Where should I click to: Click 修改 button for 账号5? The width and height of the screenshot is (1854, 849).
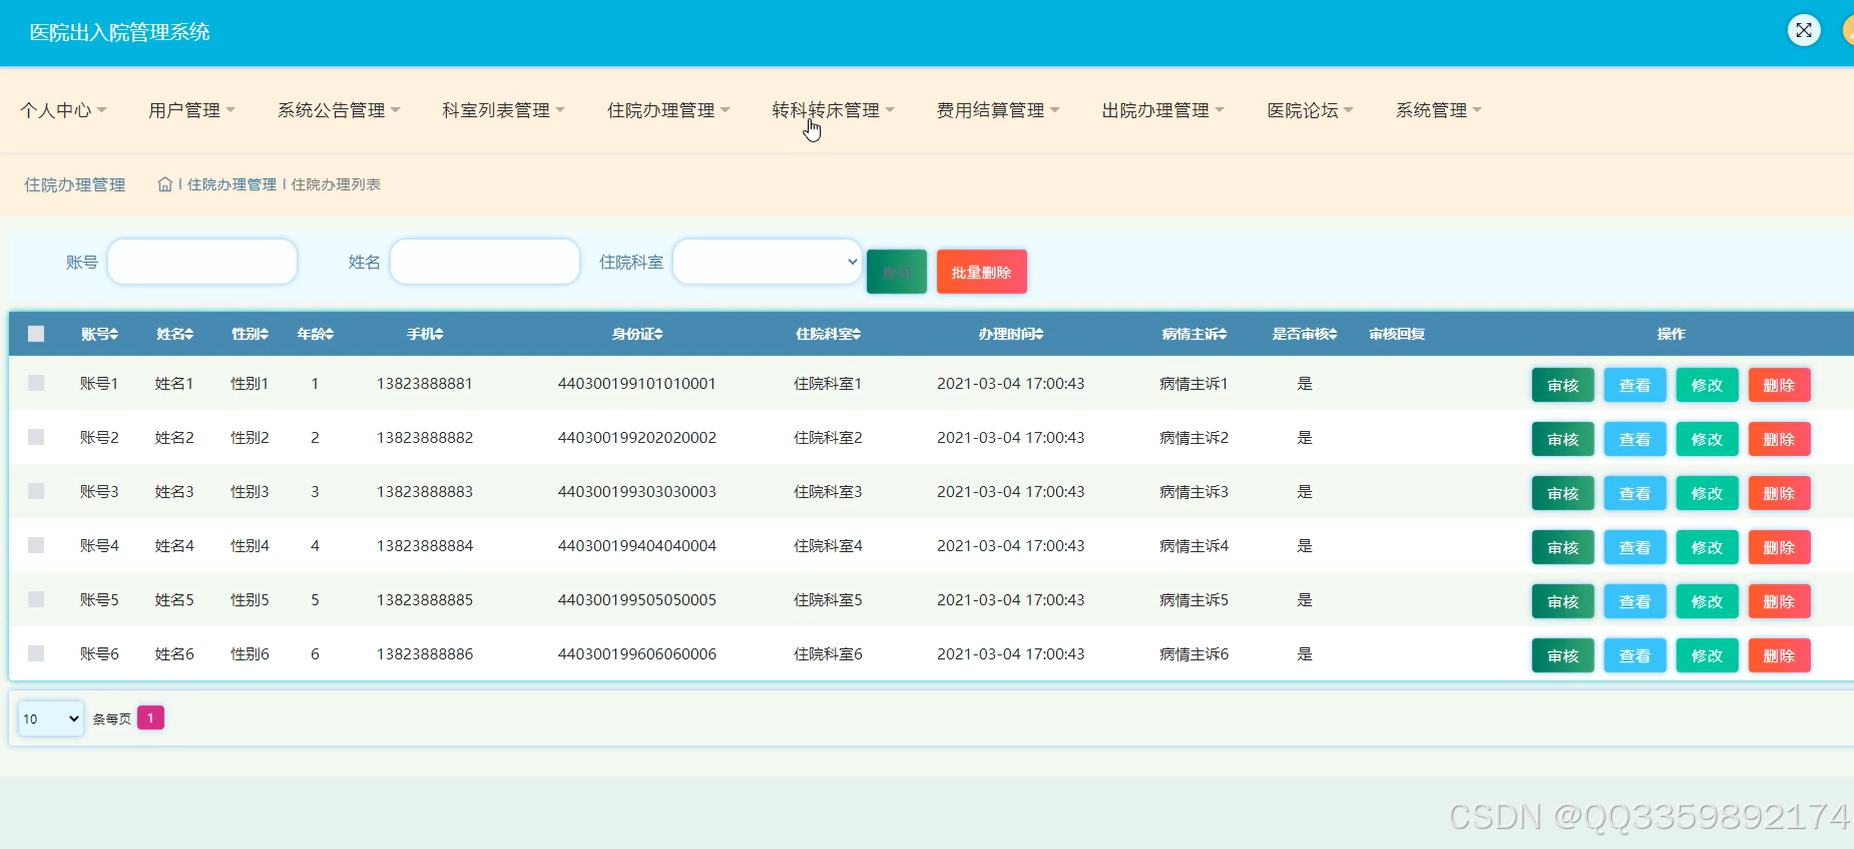pos(1707,601)
